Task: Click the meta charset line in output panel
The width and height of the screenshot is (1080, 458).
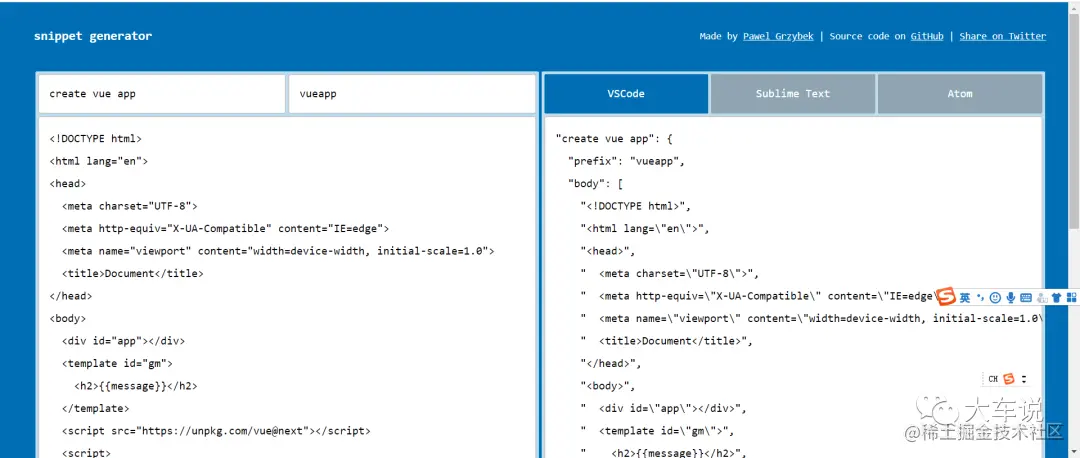Action: pyautogui.click(x=669, y=273)
